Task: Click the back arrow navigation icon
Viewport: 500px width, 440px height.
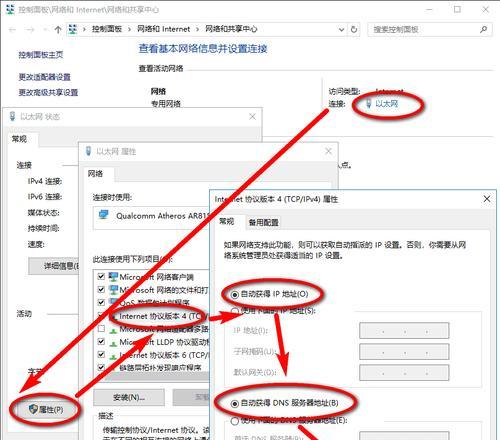Action: click(x=13, y=30)
